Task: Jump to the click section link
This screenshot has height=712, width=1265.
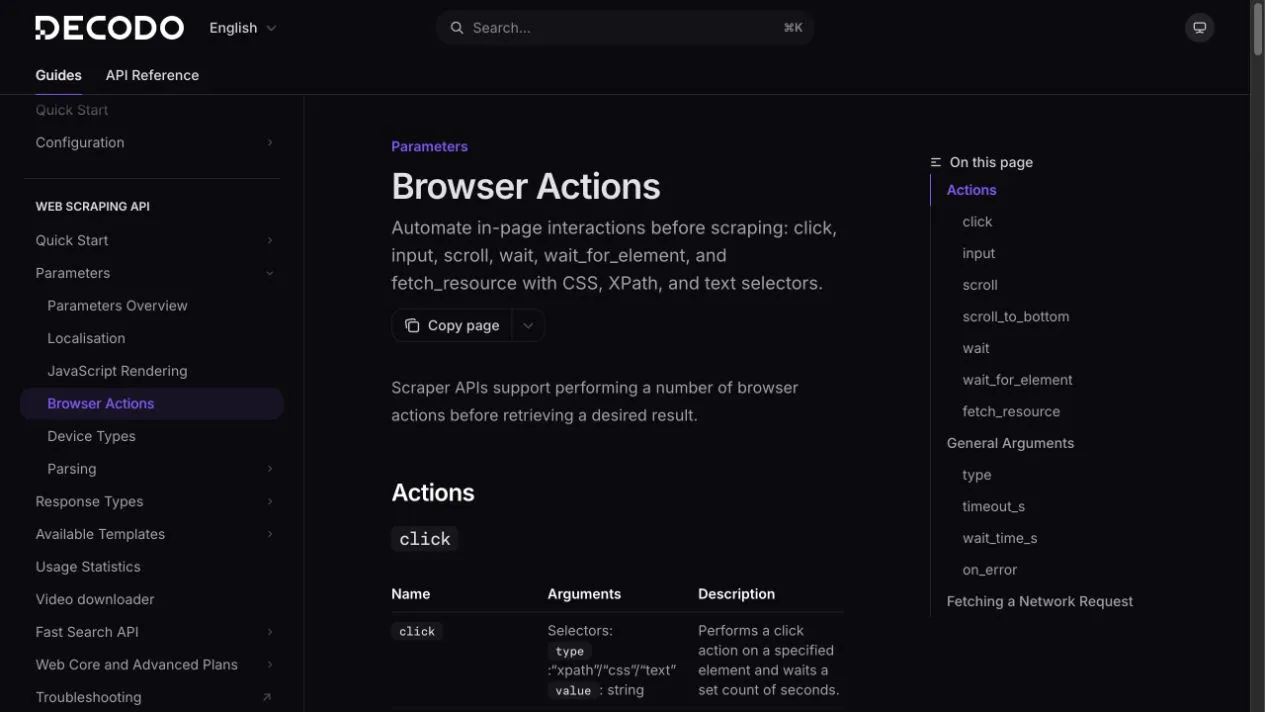Action: [x=977, y=222]
